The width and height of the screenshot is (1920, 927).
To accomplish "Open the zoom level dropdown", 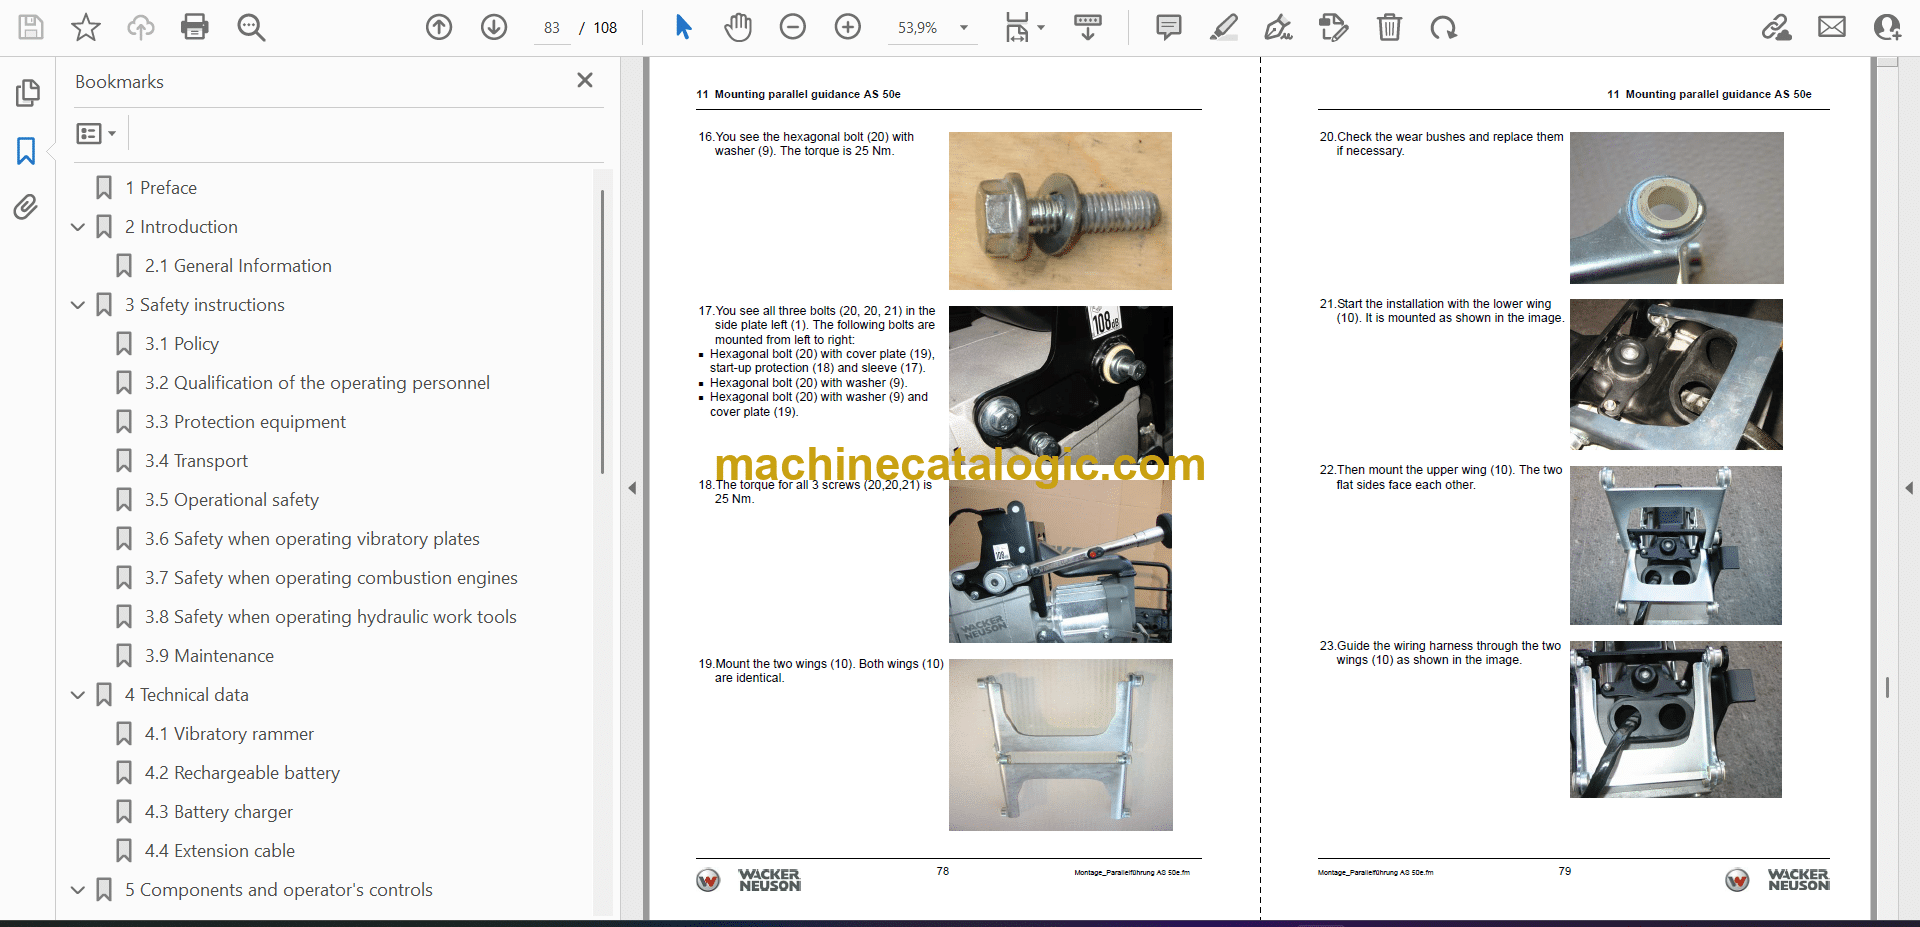I will pyautogui.click(x=964, y=28).
